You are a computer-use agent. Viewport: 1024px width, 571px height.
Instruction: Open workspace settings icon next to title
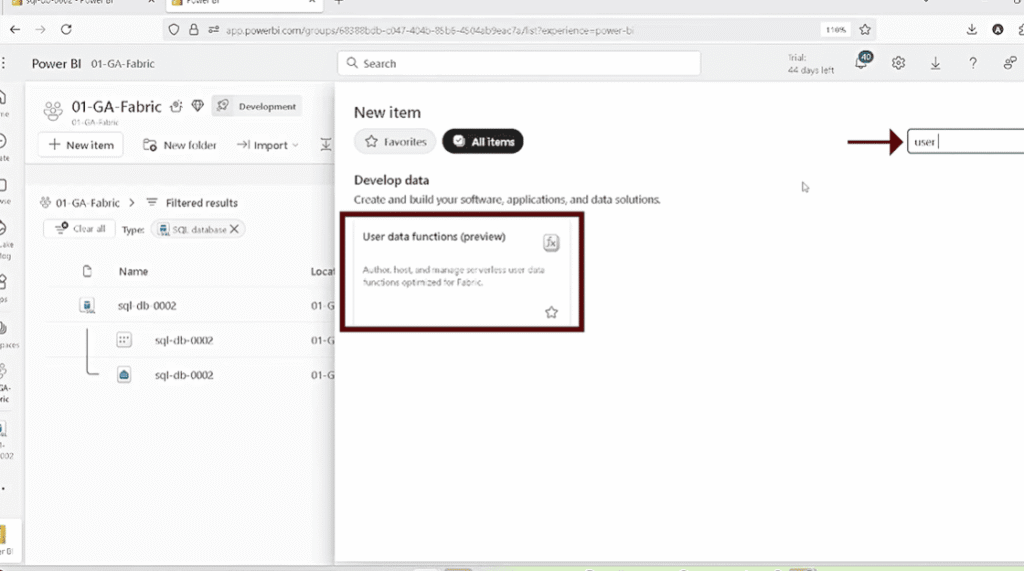pyautogui.click(x=176, y=106)
